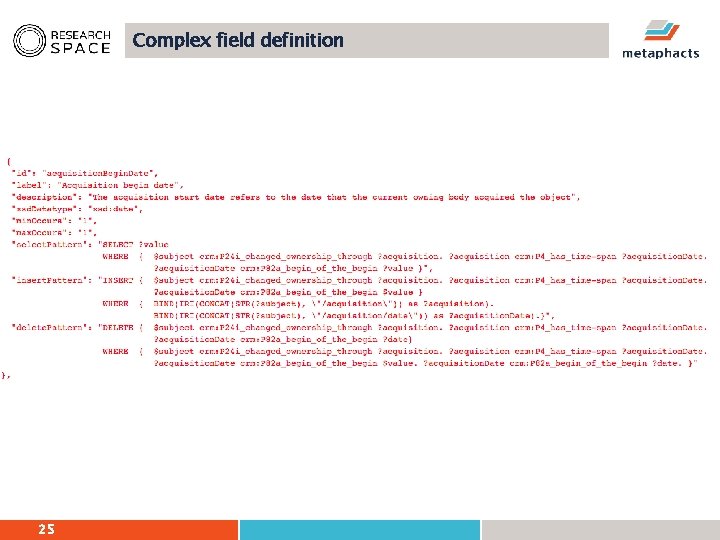The height and width of the screenshot is (540, 720).
Task: Click the "insertPattern" key text
Action: coord(49,280)
